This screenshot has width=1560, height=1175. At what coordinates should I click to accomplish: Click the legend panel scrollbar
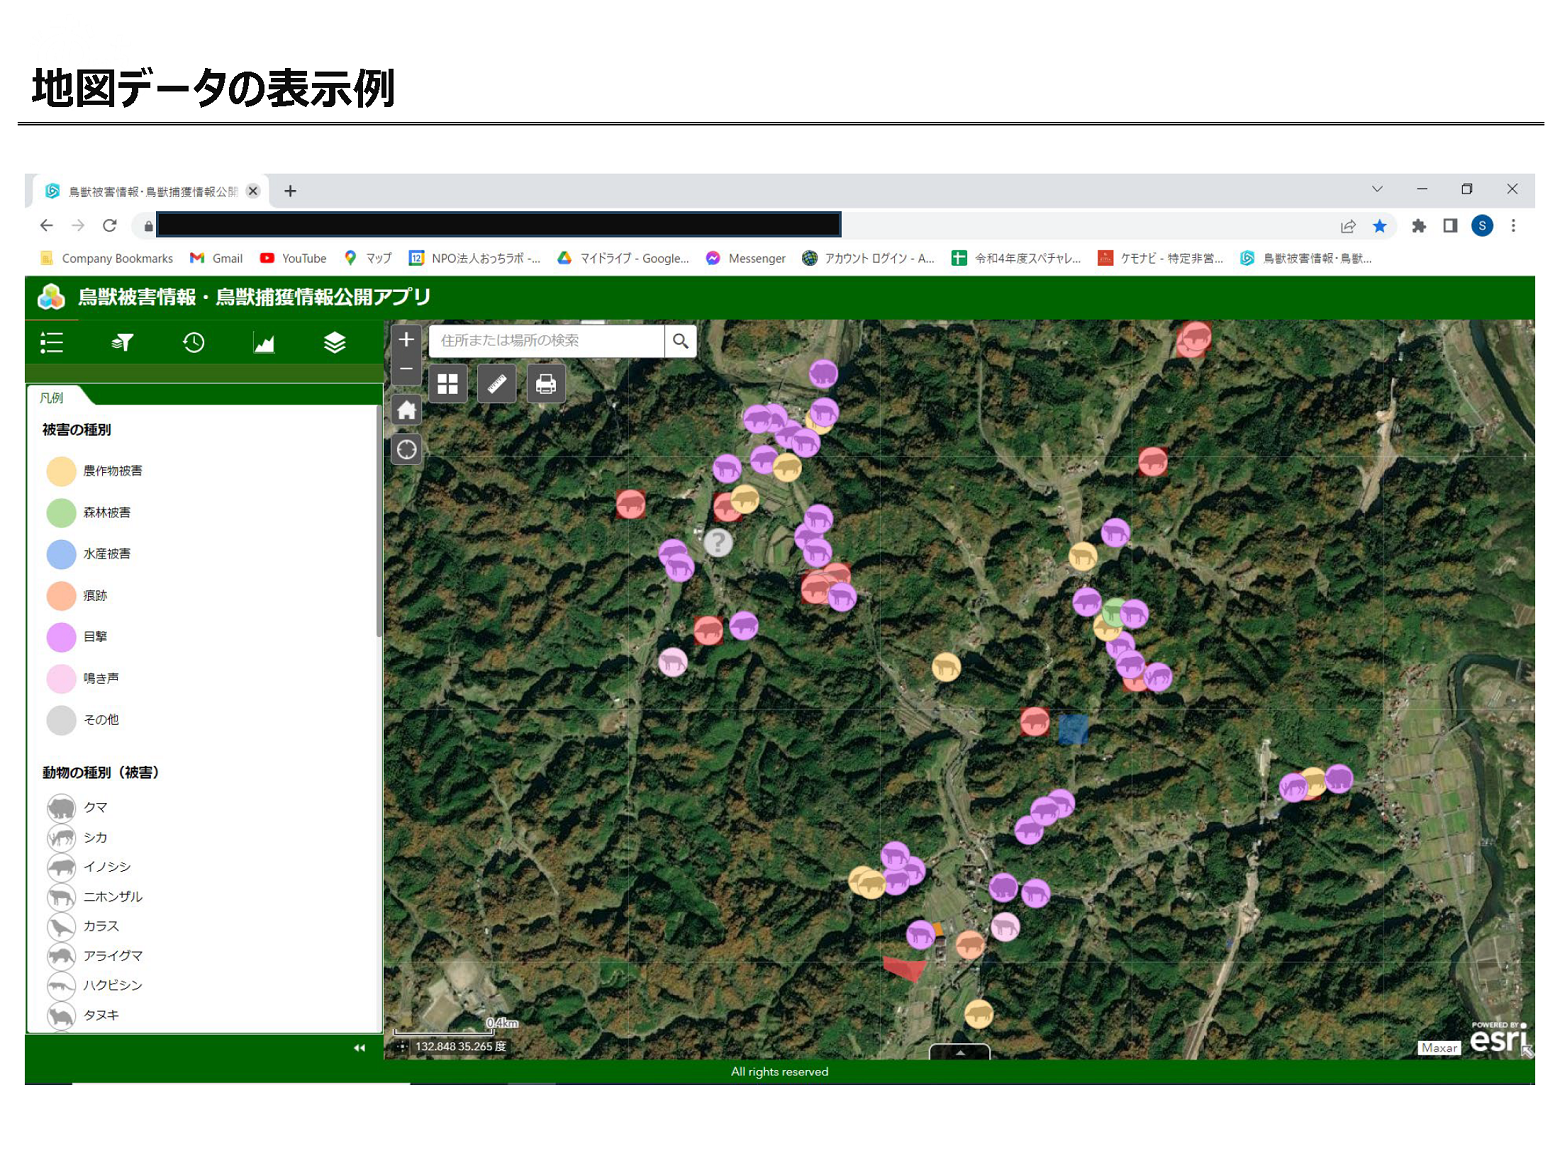pyautogui.click(x=379, y=520)
